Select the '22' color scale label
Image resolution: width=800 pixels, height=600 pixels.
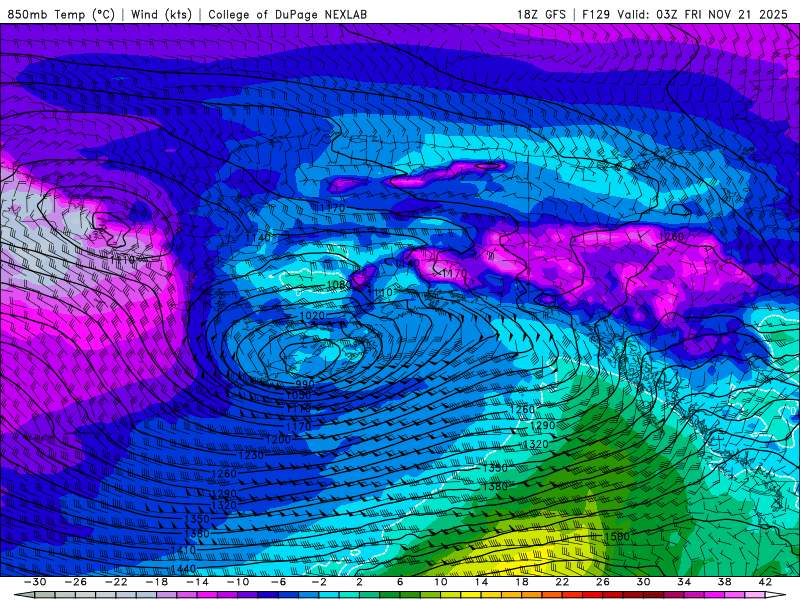point(562,582)
